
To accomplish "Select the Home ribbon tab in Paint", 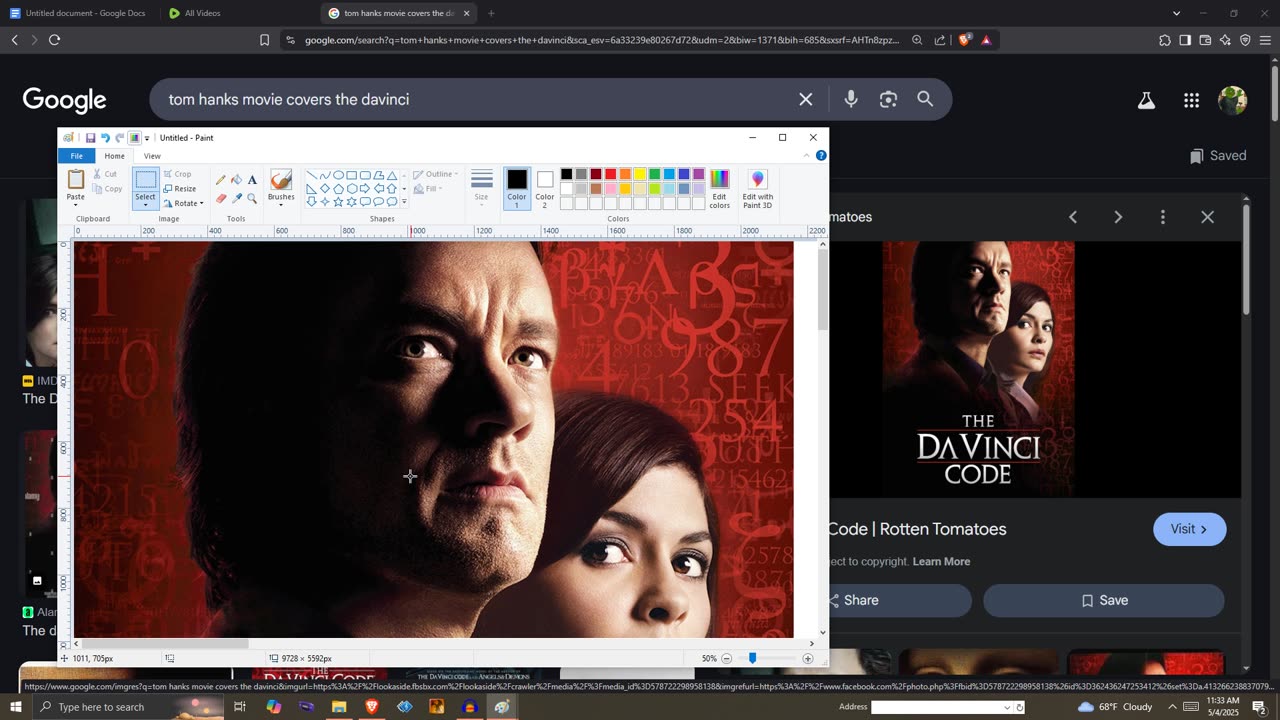I will tap(115, 156).
